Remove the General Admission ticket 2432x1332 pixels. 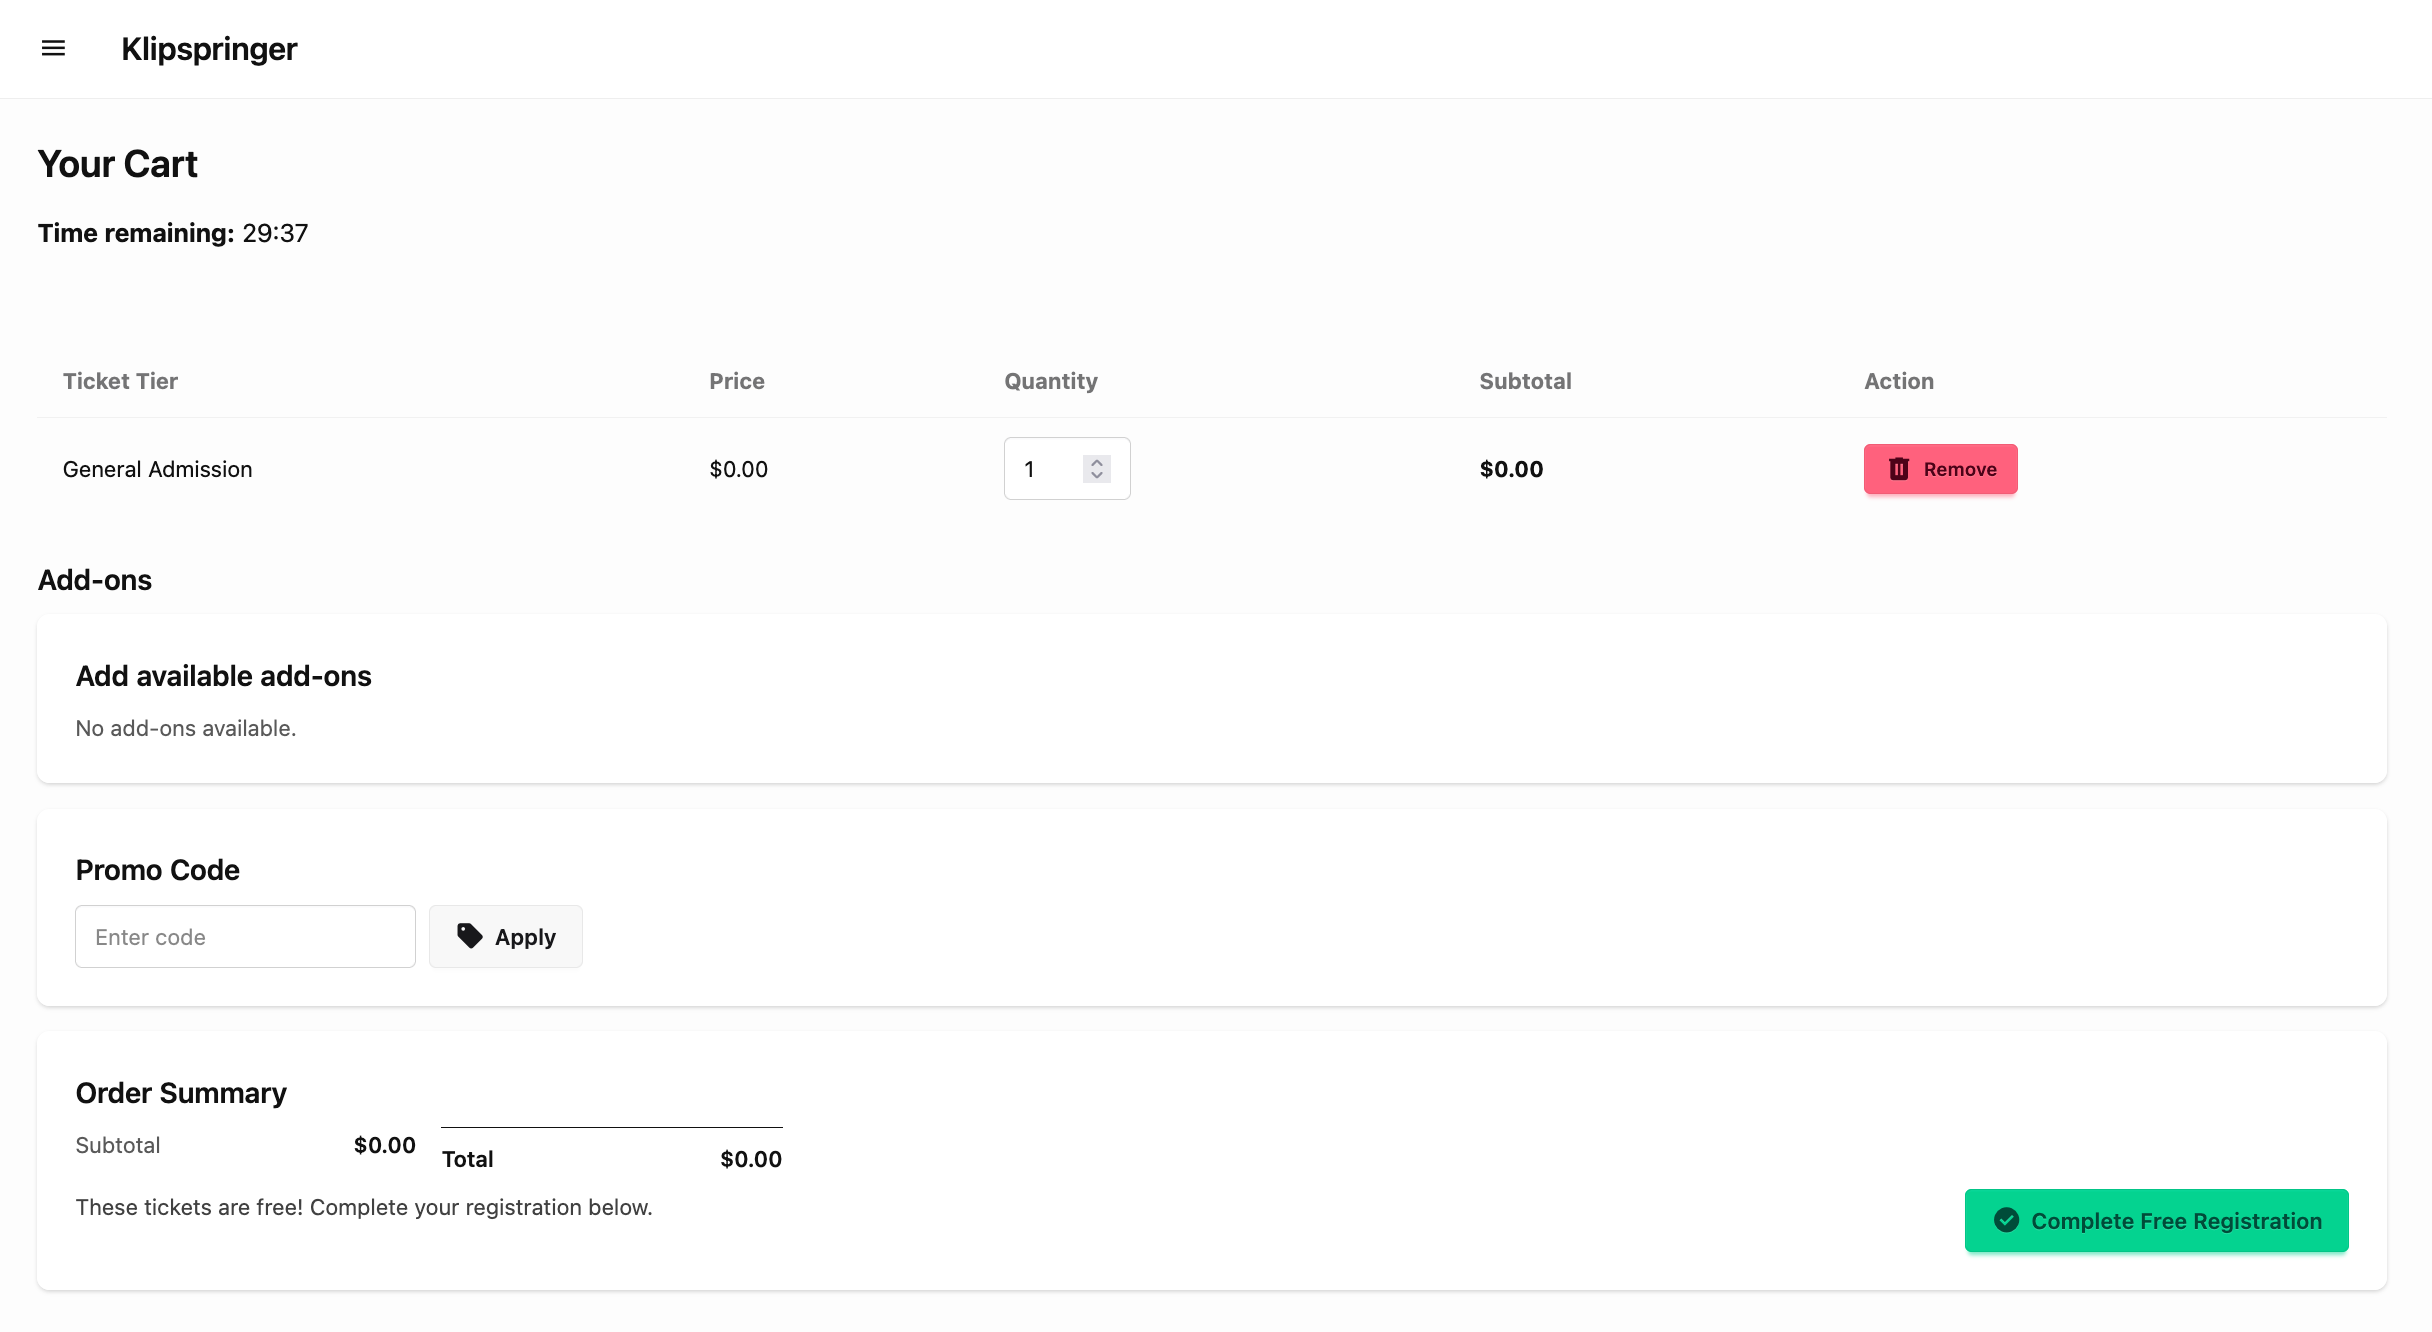[1940, 469]
